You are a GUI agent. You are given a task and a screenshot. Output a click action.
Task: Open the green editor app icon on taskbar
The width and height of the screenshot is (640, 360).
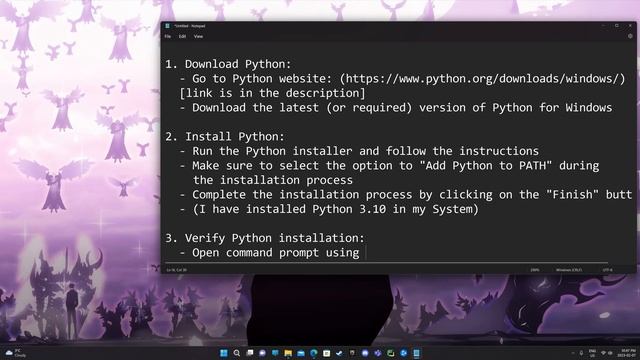(391, 353)
